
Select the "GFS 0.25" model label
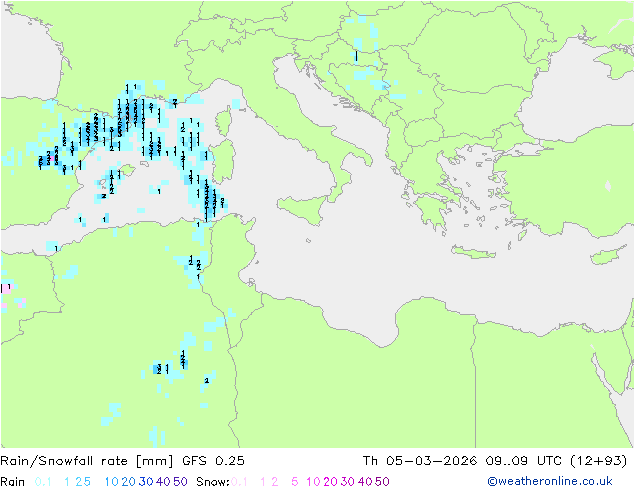pos(213,461)
